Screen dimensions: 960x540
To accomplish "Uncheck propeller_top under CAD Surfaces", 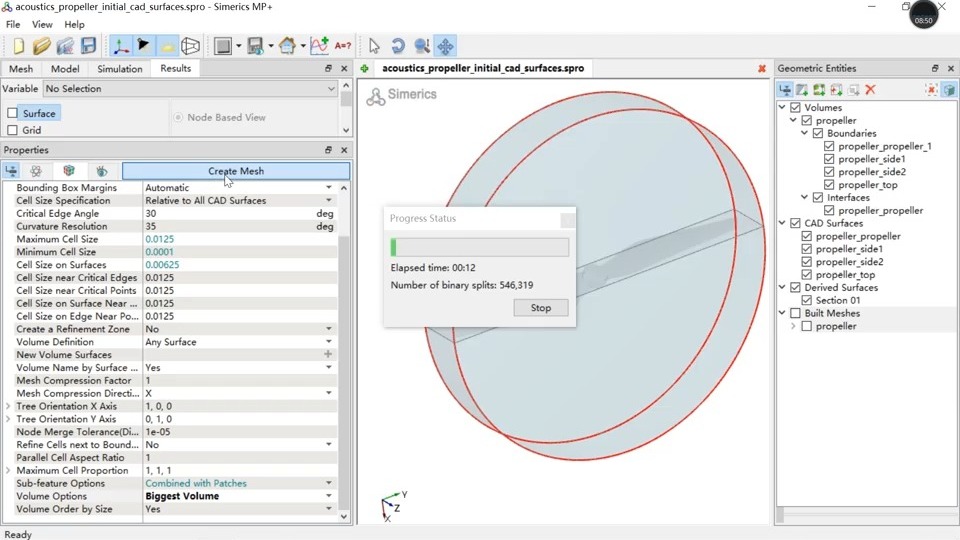I will pos(806,274).
